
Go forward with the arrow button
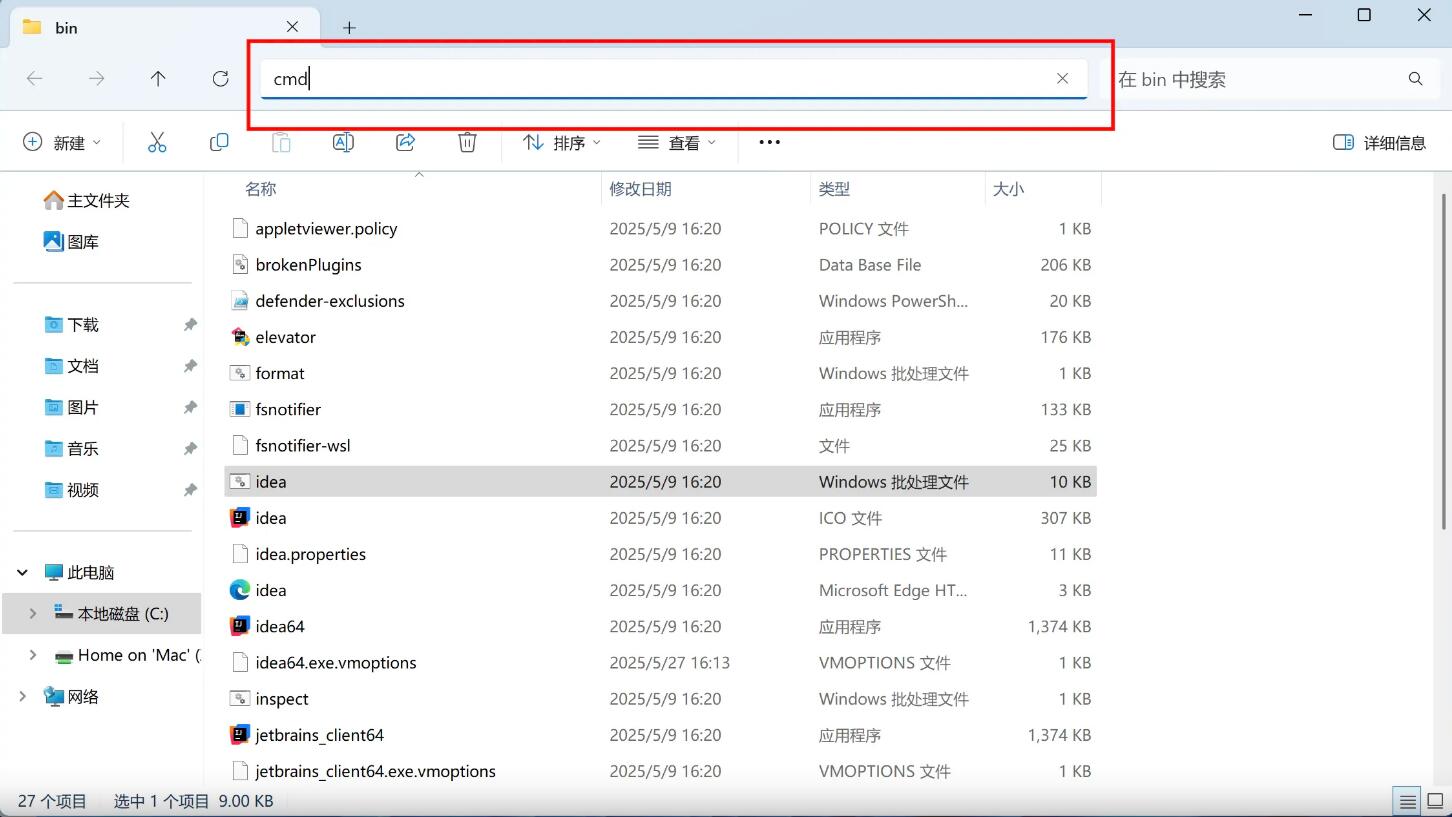click(x=97, y=79)
